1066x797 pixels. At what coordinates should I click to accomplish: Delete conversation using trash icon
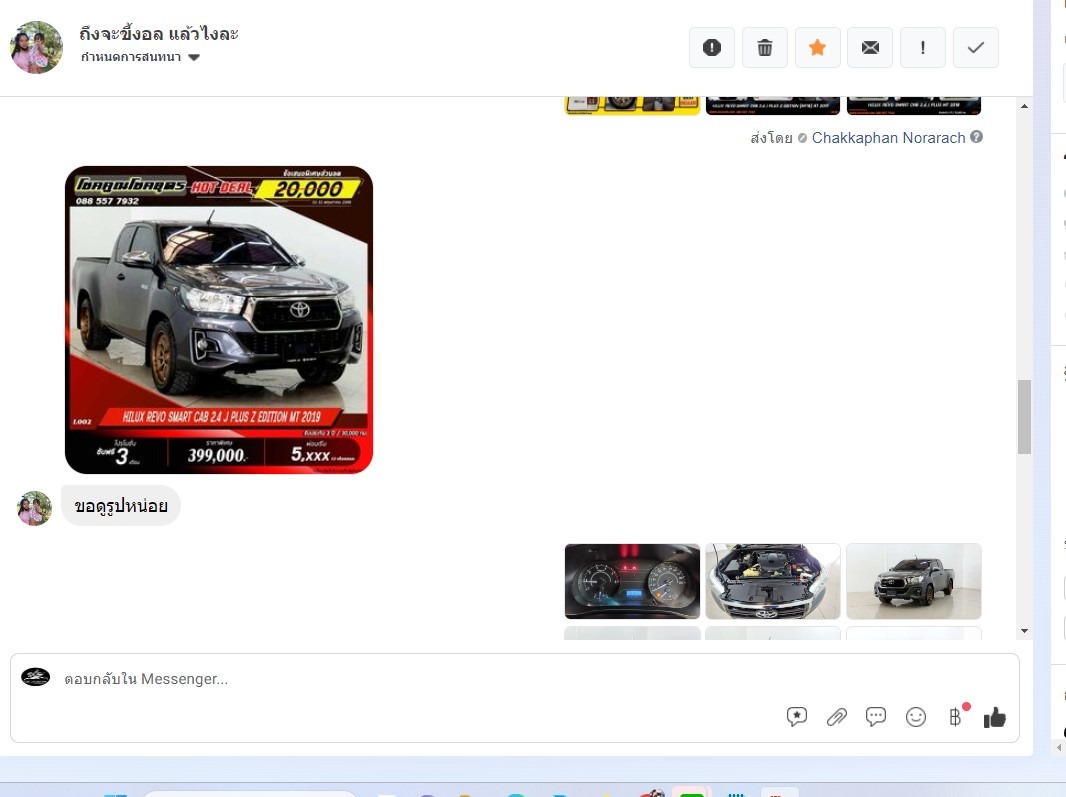coord(765,48)
